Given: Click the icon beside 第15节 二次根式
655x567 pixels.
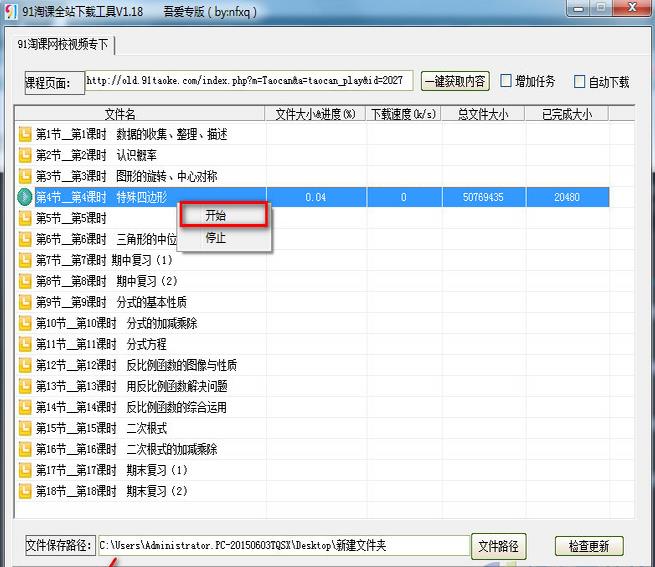Looking at the screenshot, I should pos(25,428).
